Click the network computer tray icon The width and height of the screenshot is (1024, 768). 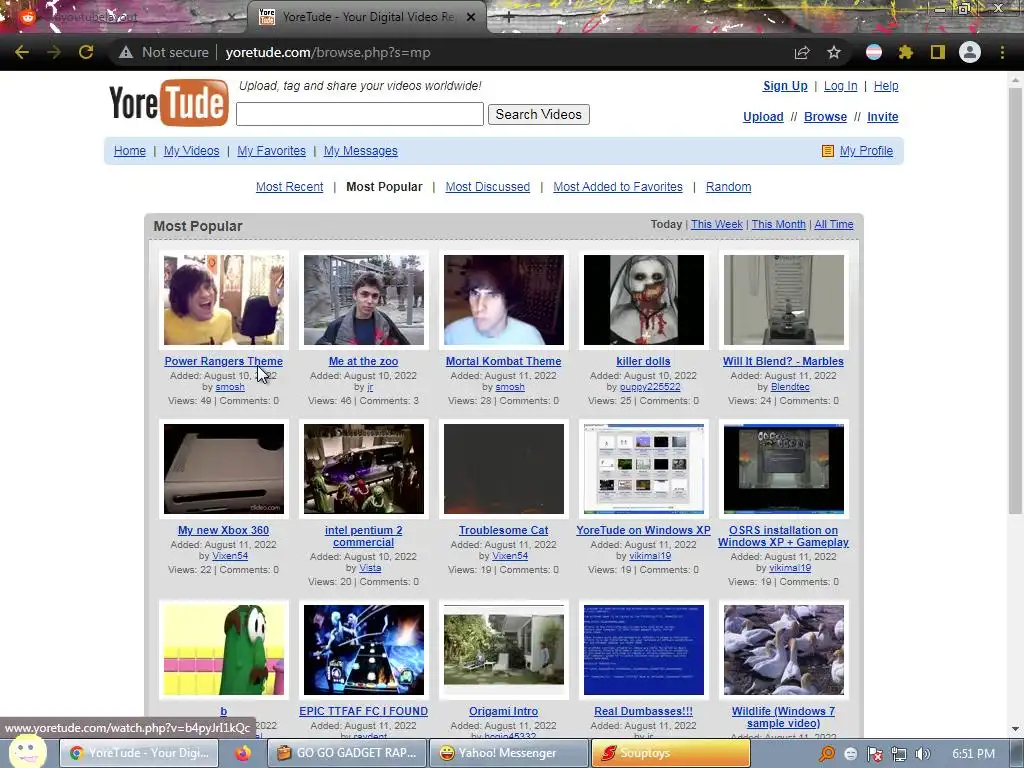(x=899, y=754)
